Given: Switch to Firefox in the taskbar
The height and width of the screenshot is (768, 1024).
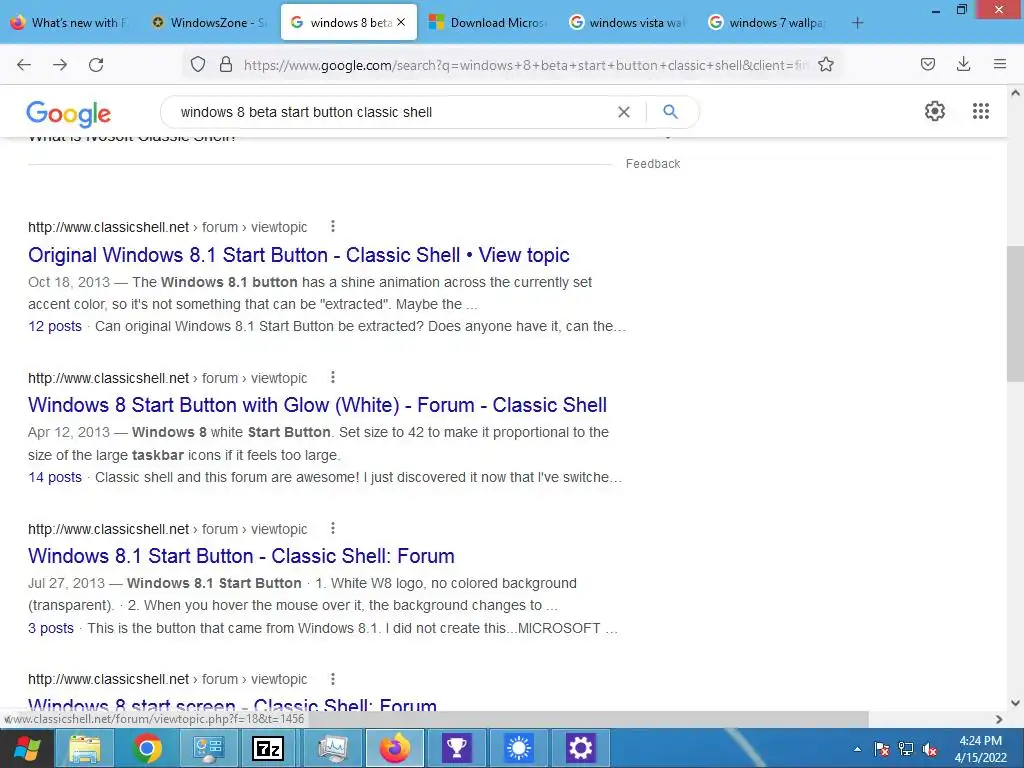Looking at the screenshot, I should pyautogui.click(x=395, y=748).
